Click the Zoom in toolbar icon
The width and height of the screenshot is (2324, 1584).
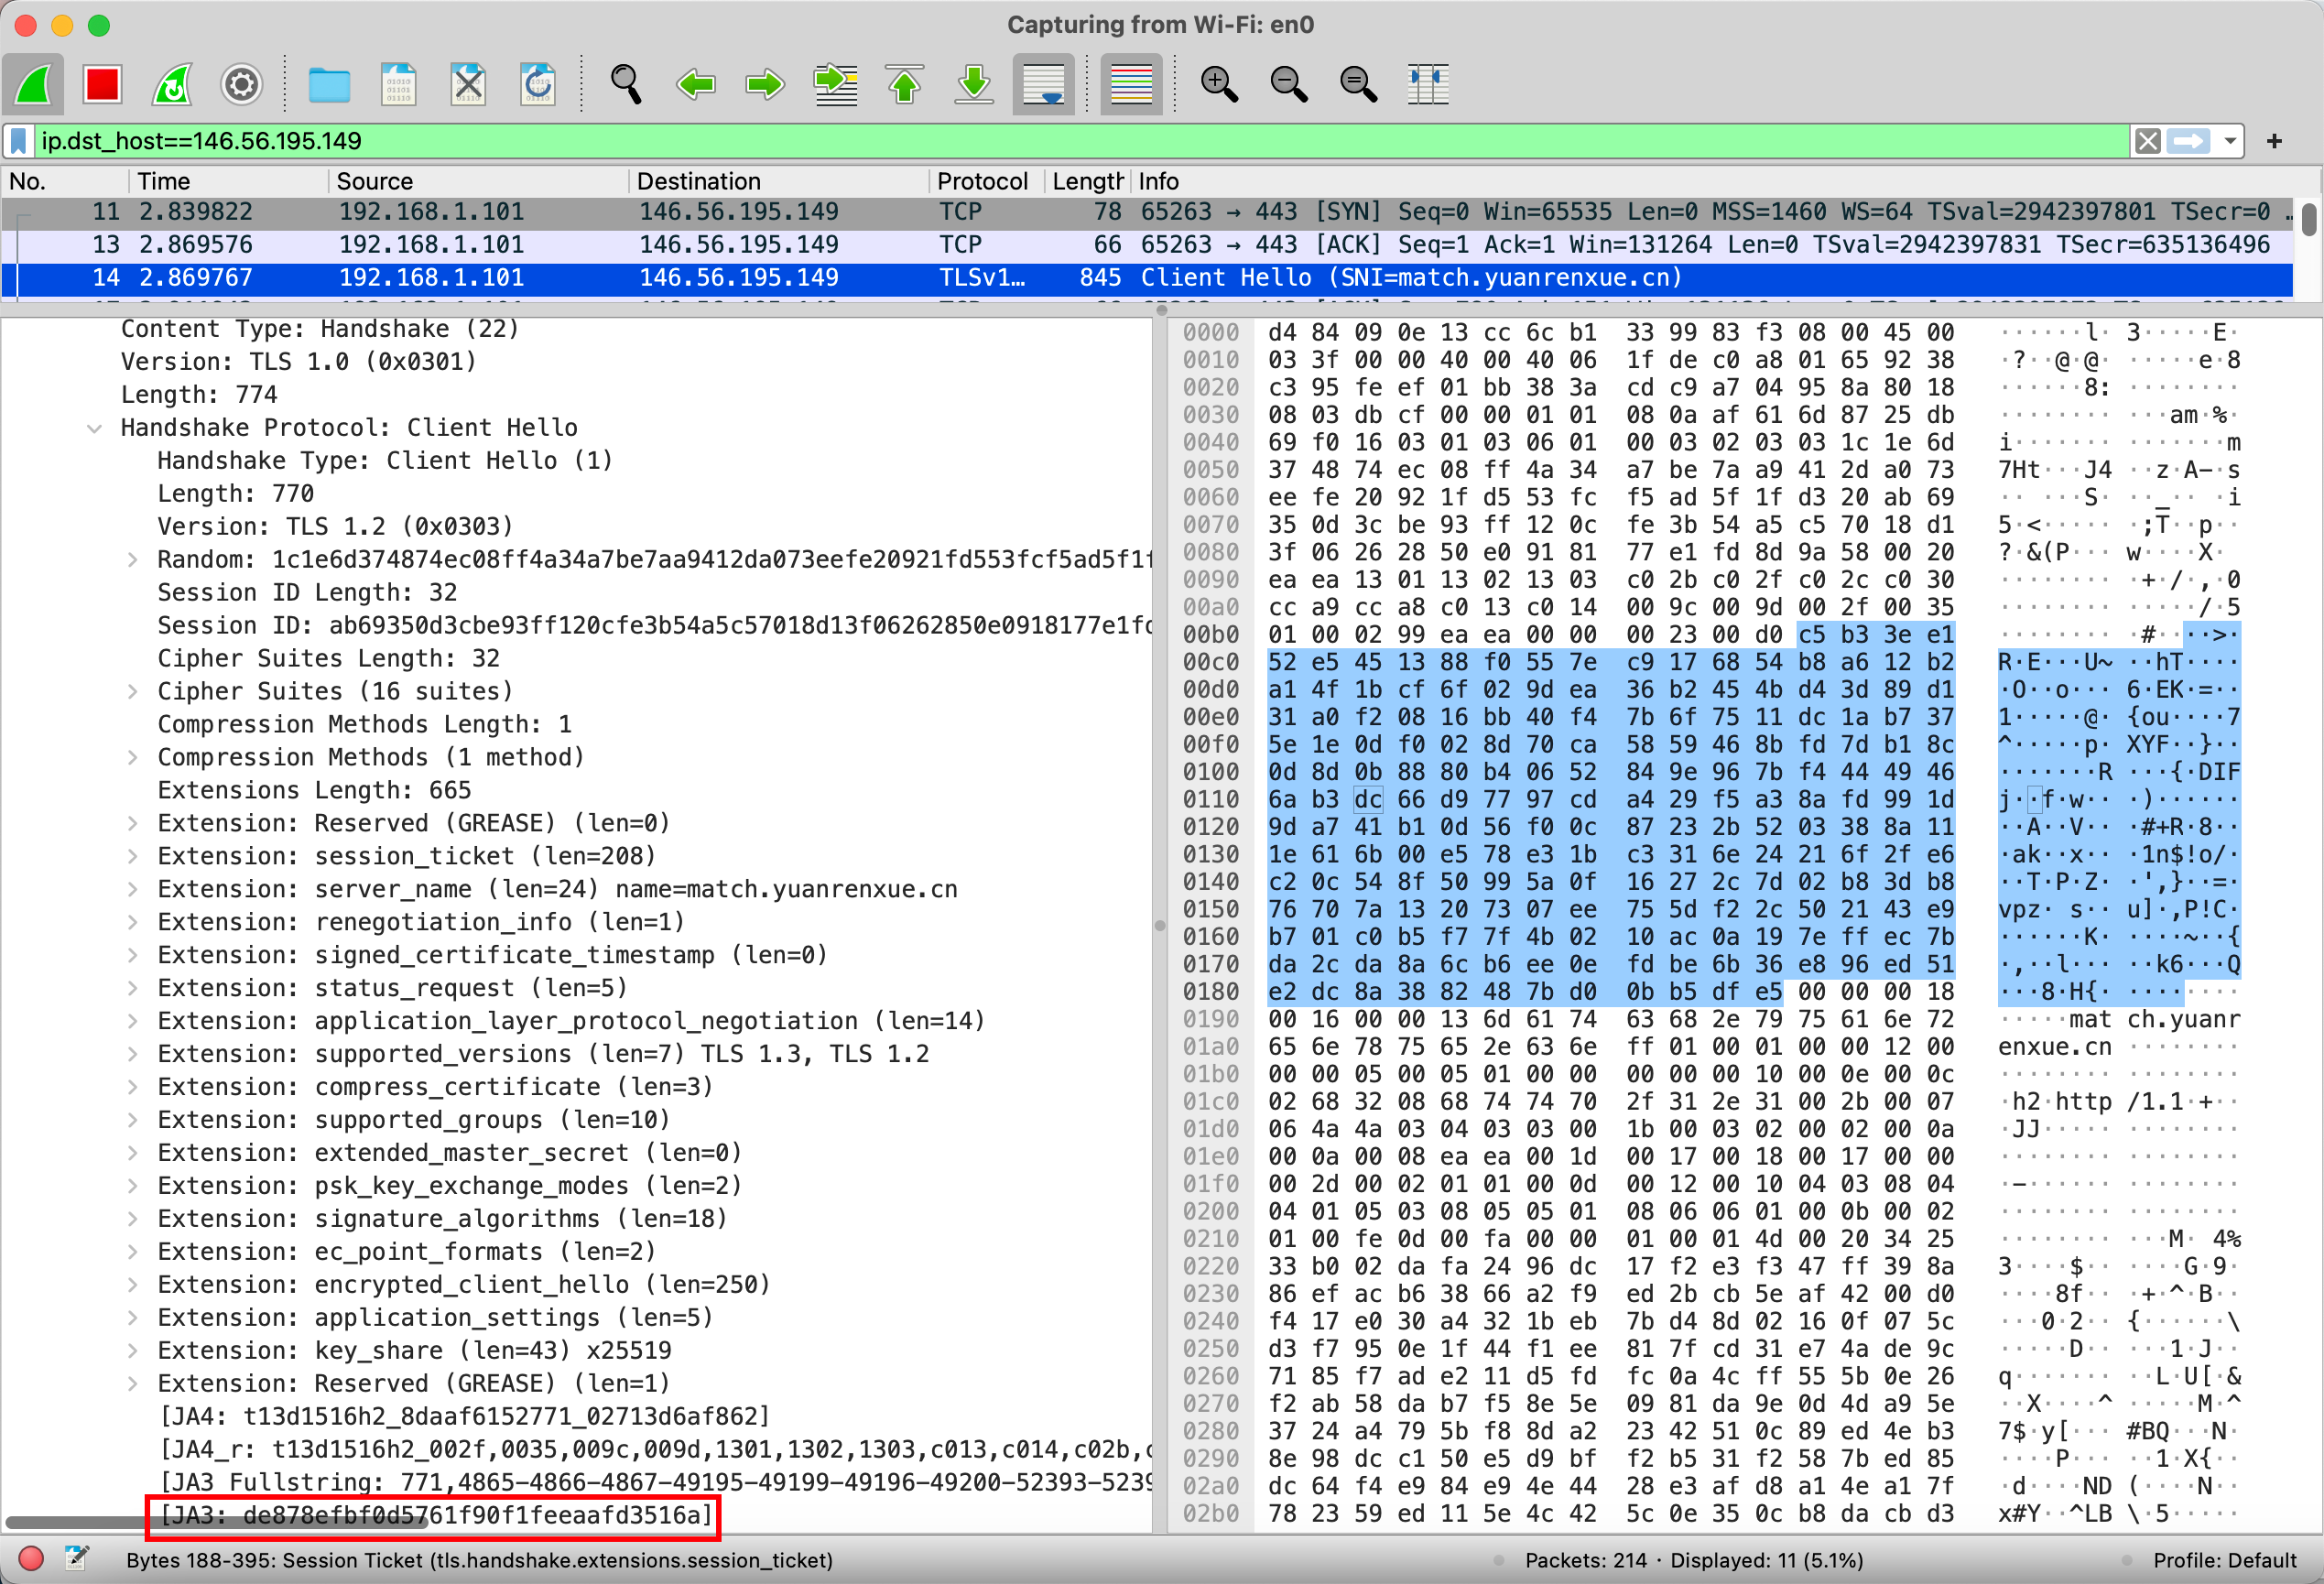[x=1218, y=85]
